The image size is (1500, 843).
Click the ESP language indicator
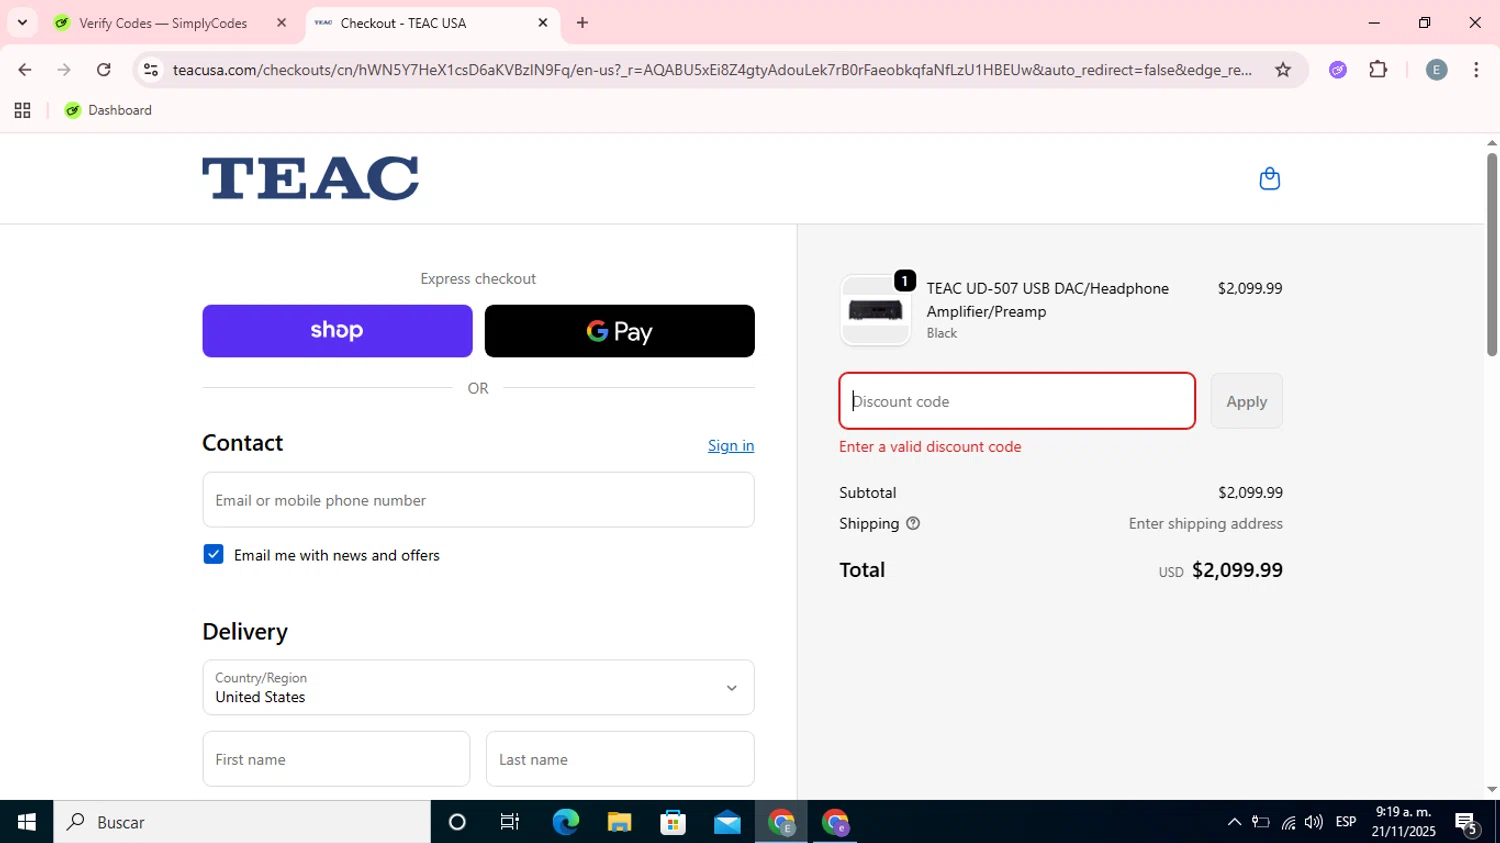pyautogui.click(x=1346, y=822)
